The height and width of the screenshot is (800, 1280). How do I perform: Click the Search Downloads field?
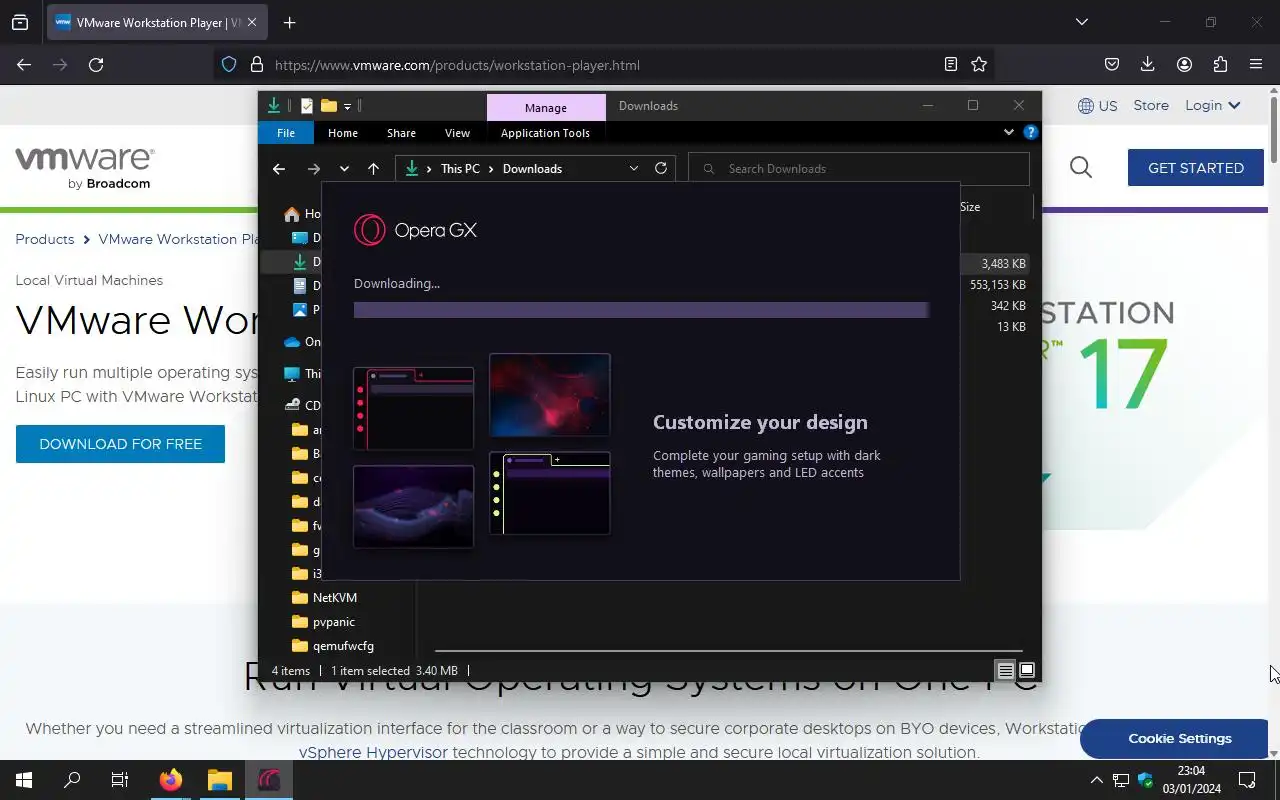(x=859, y=169)
